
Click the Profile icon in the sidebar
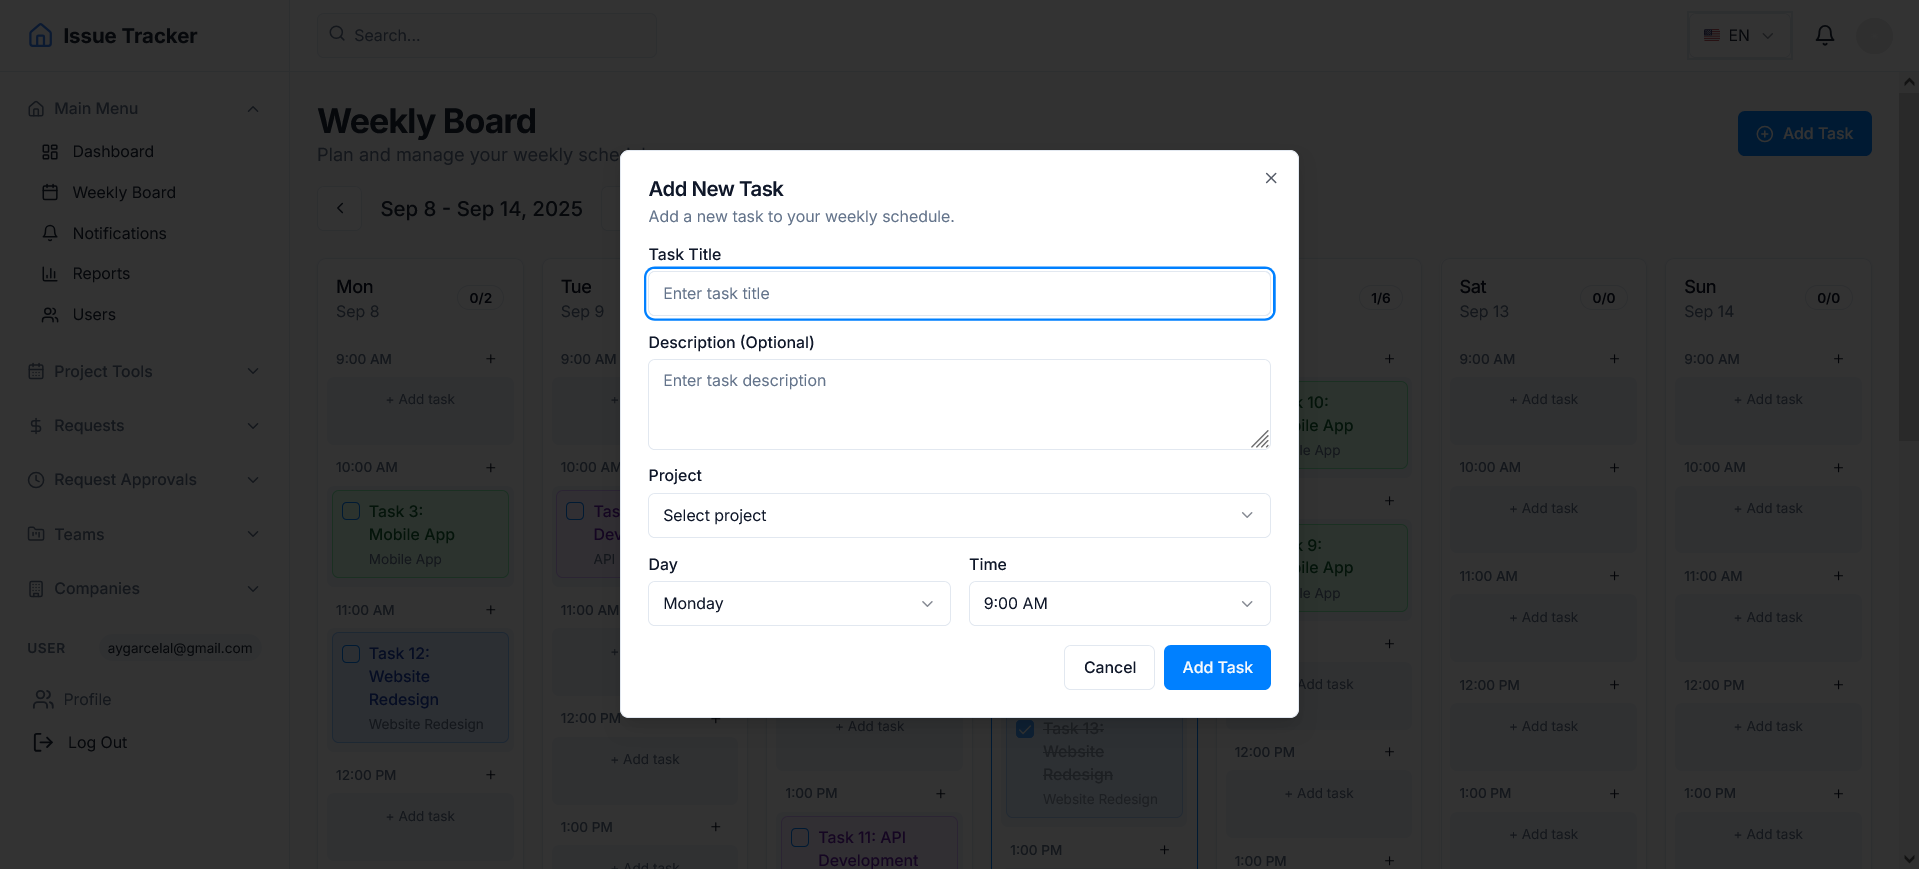tap(42, 699)
